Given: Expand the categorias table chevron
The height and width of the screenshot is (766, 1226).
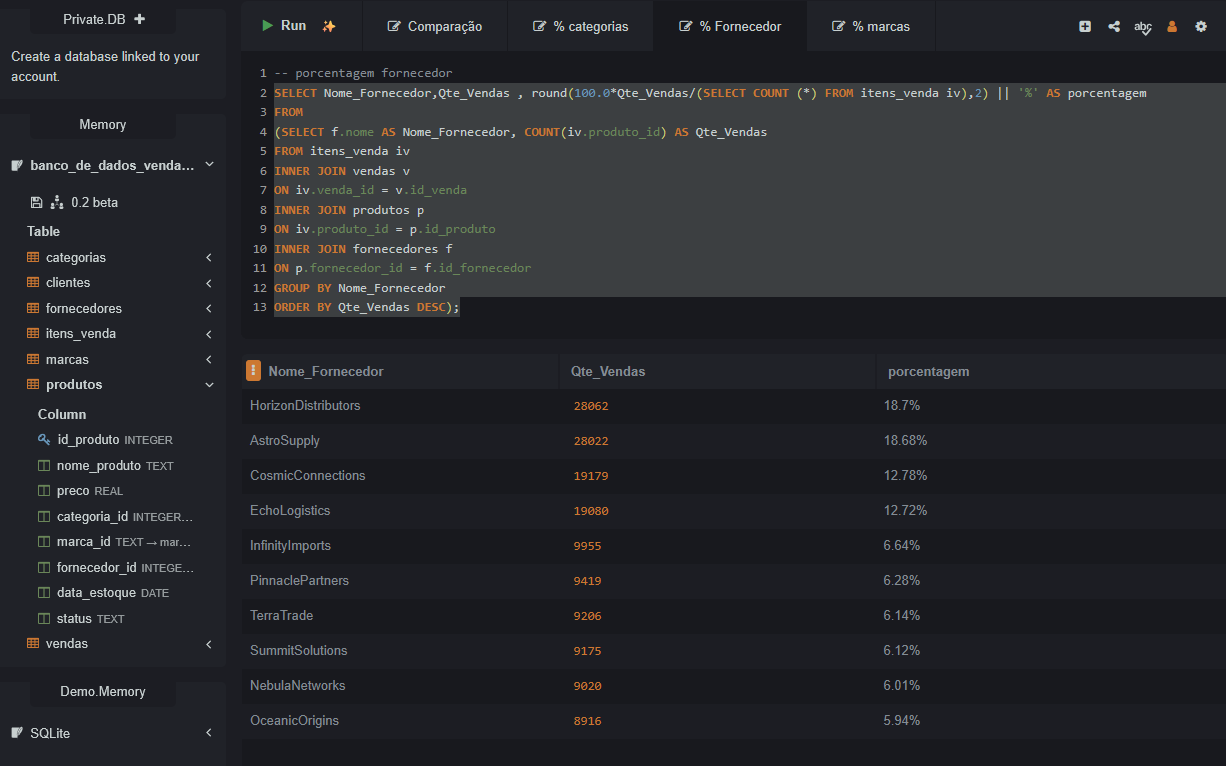Looking at the screenshot, I should [x=209, y=257].
